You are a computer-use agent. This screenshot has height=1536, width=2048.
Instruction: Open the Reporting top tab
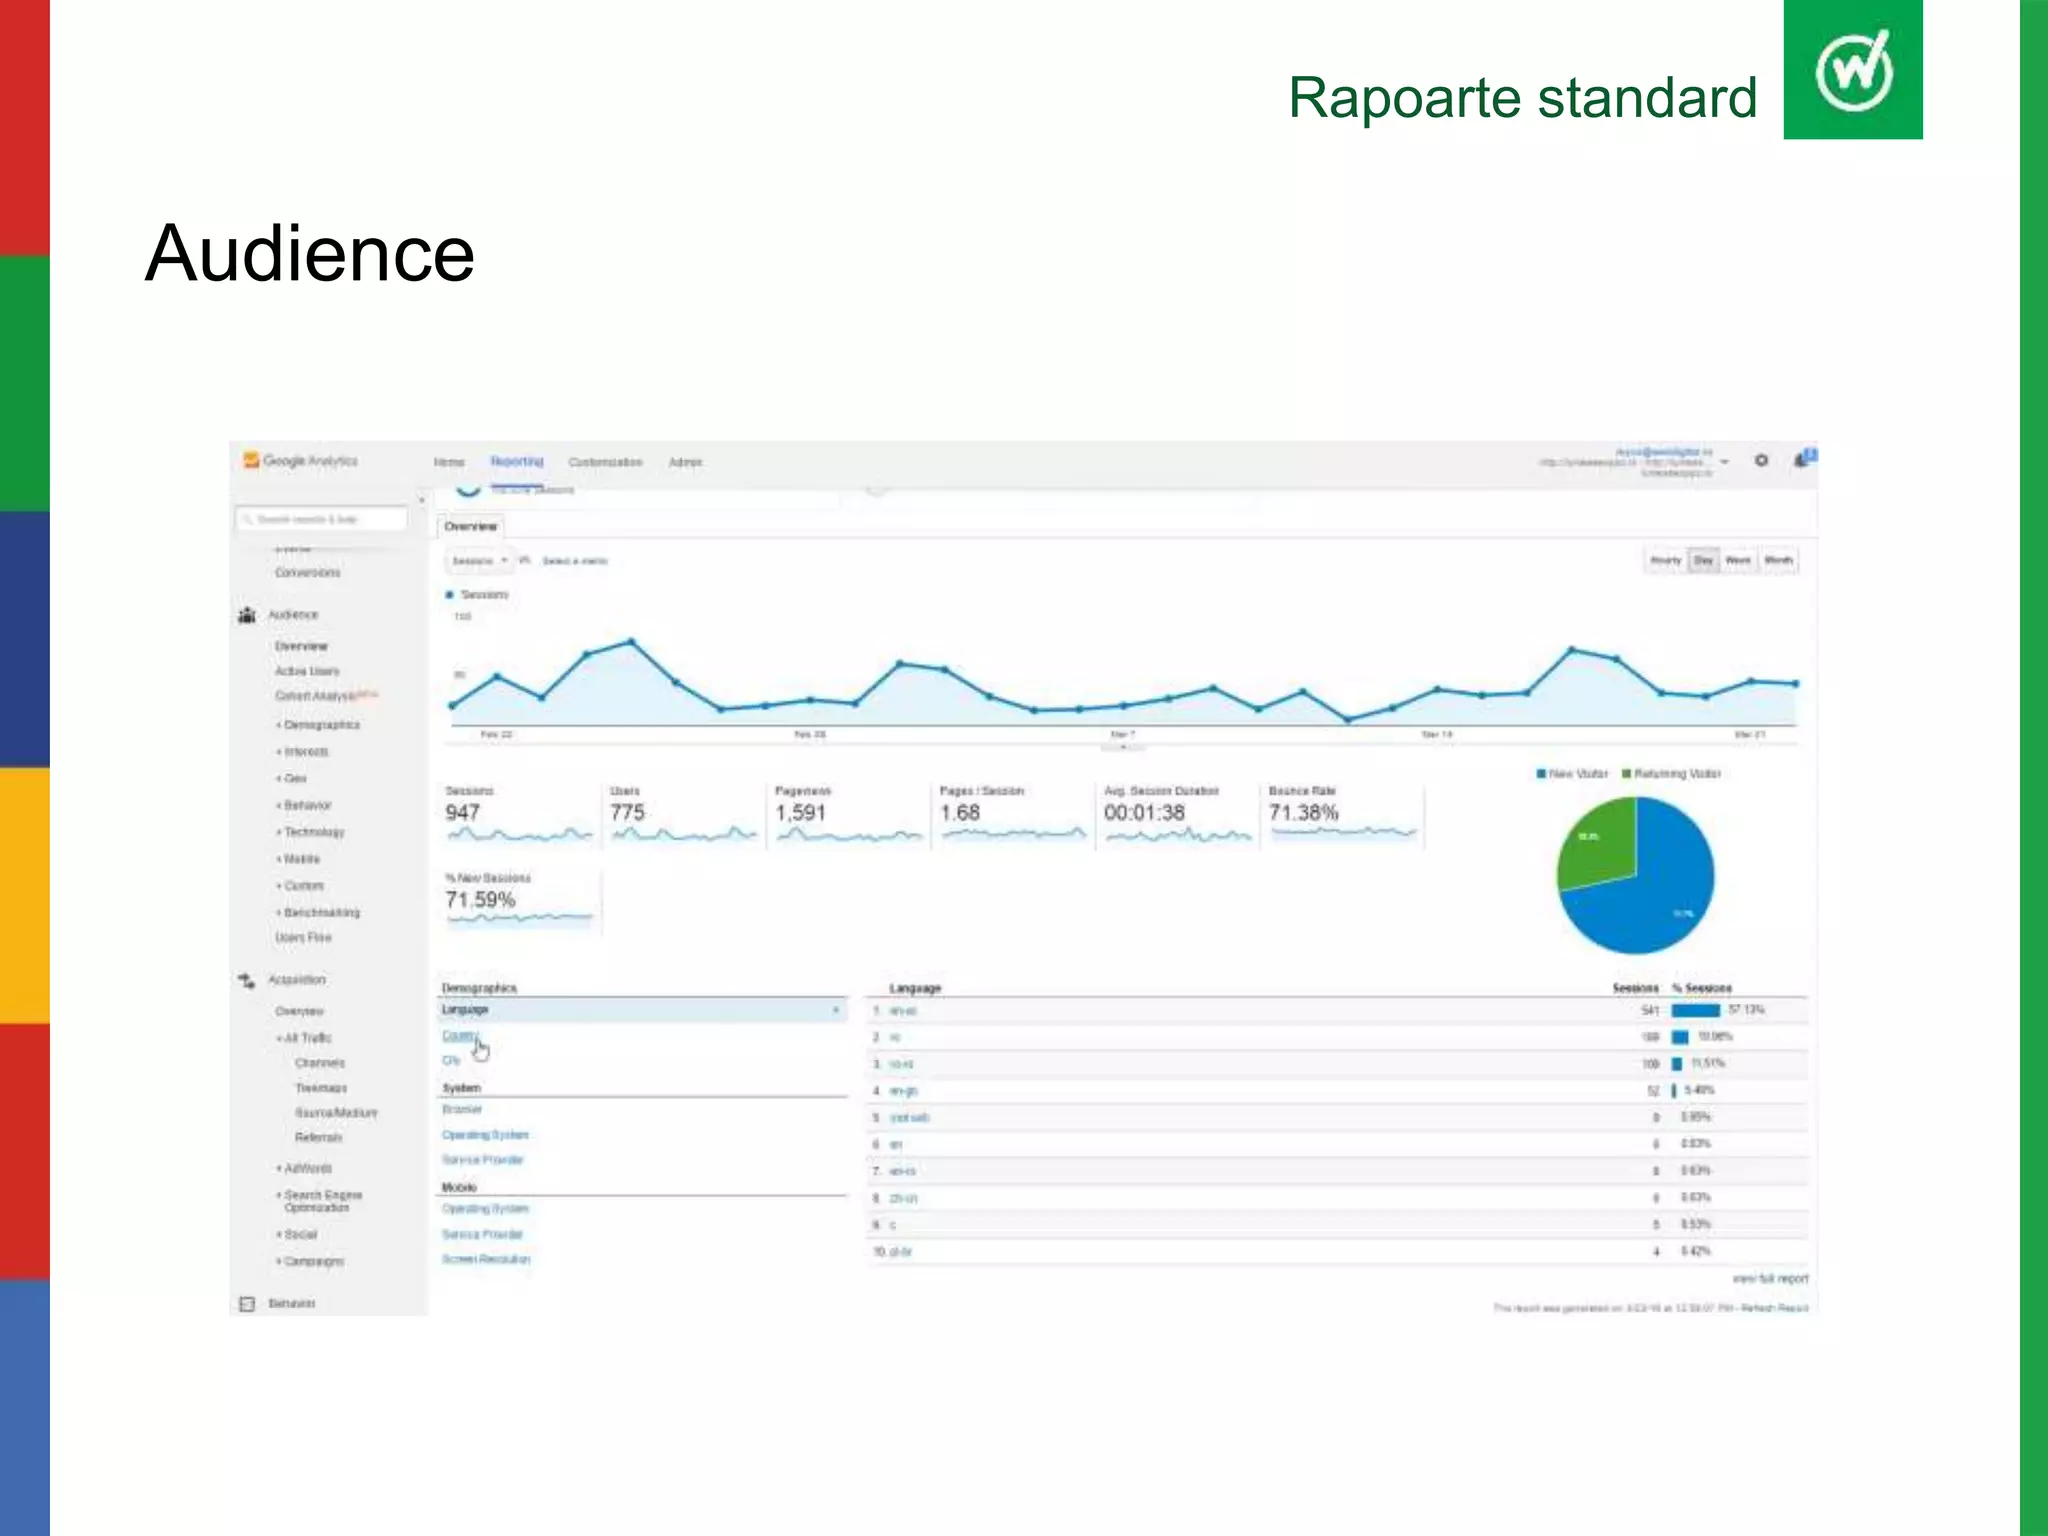click(x=517, y=462)
